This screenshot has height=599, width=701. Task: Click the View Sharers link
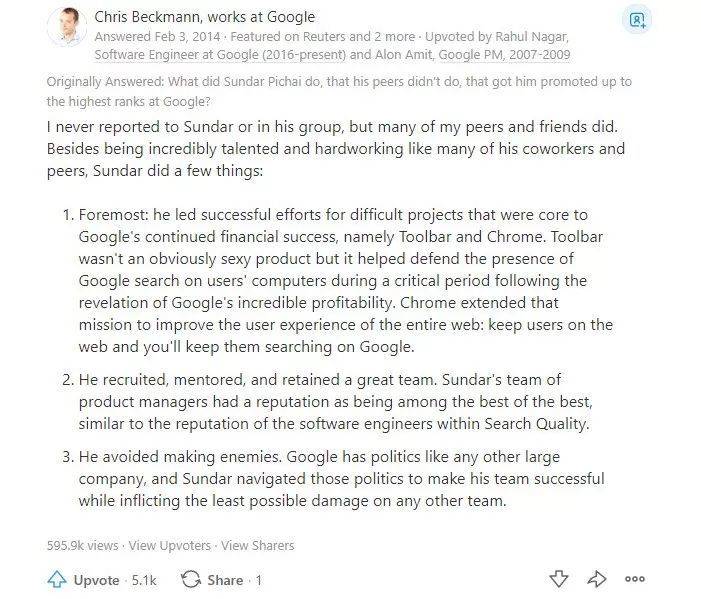(x=258, y=545)
